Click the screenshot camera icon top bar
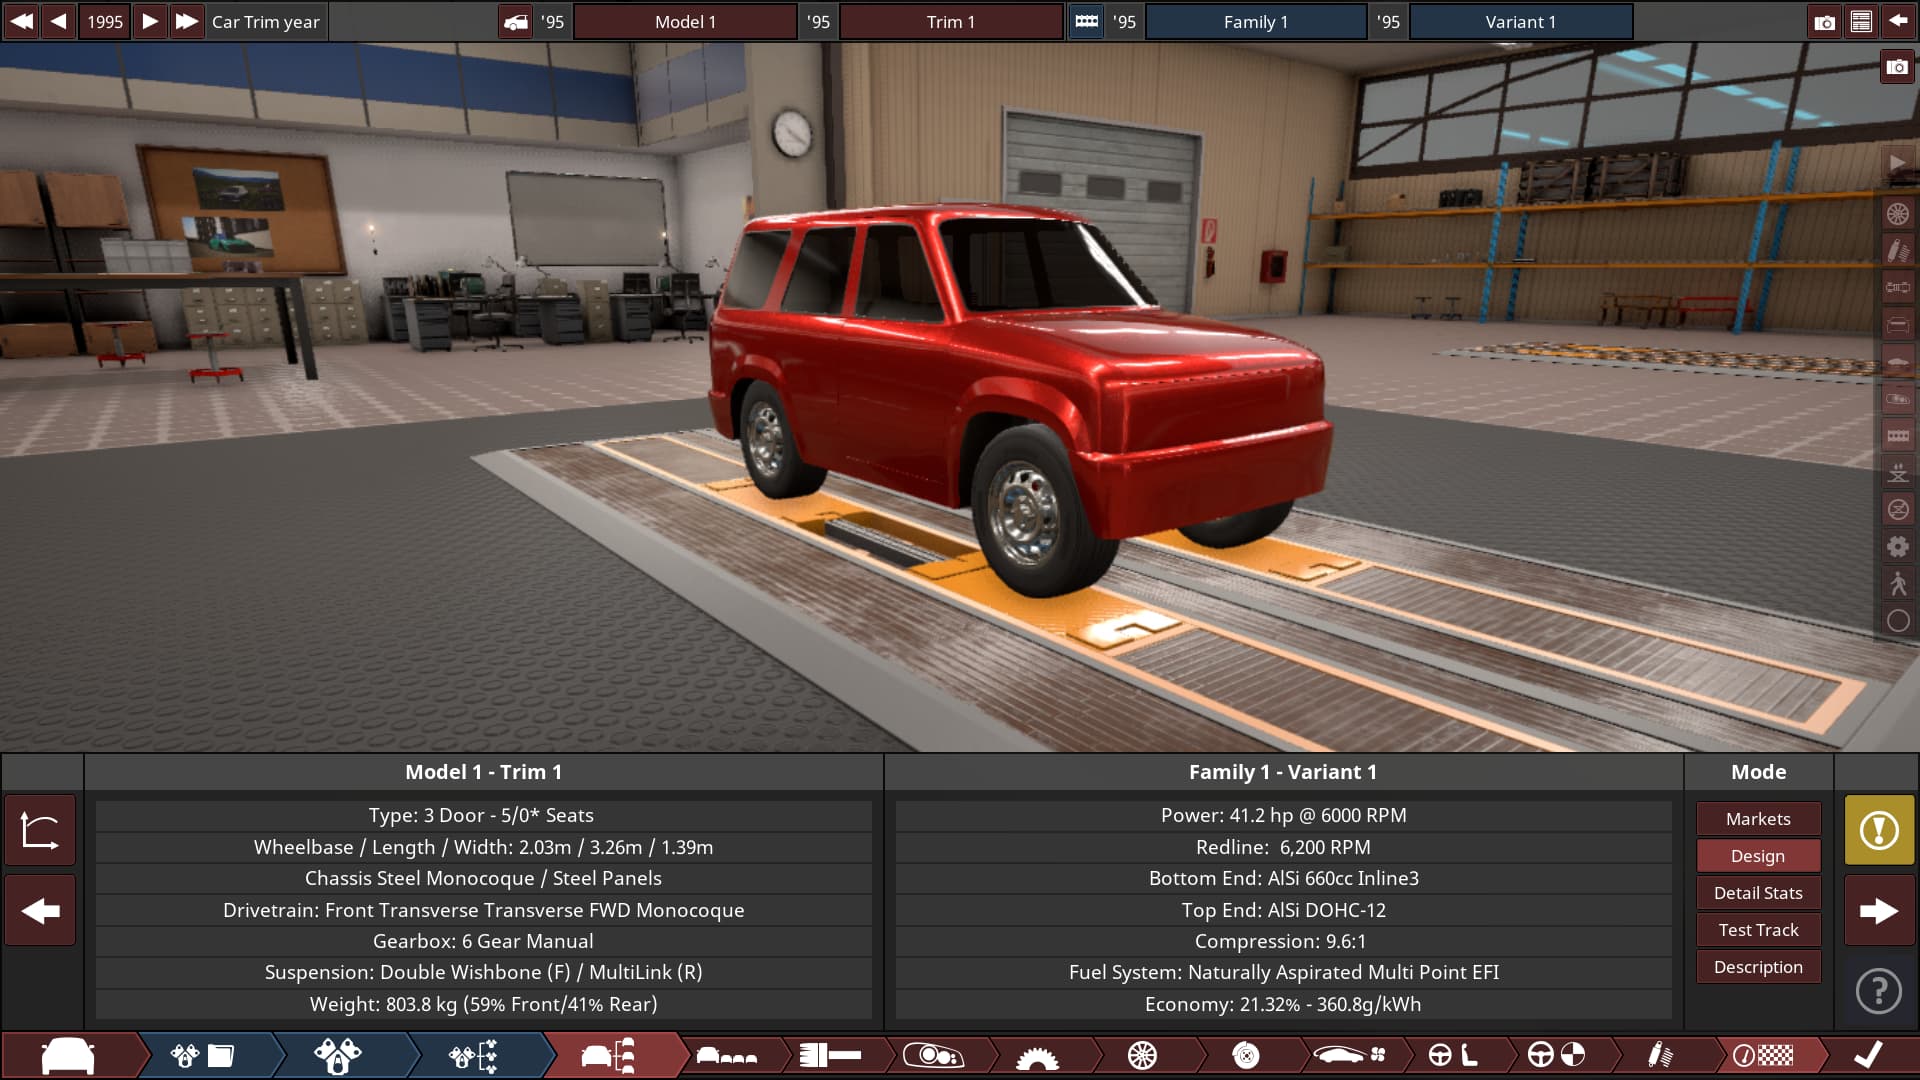 pyautogui.click(x=1824, y=22)
